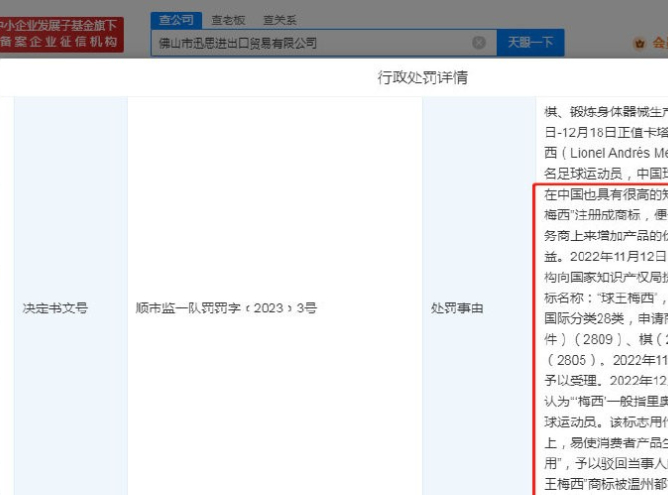The width and height of the screenshot is (668, 495).
Task: Switch to the 查老板 search tab
Action: 228,19
